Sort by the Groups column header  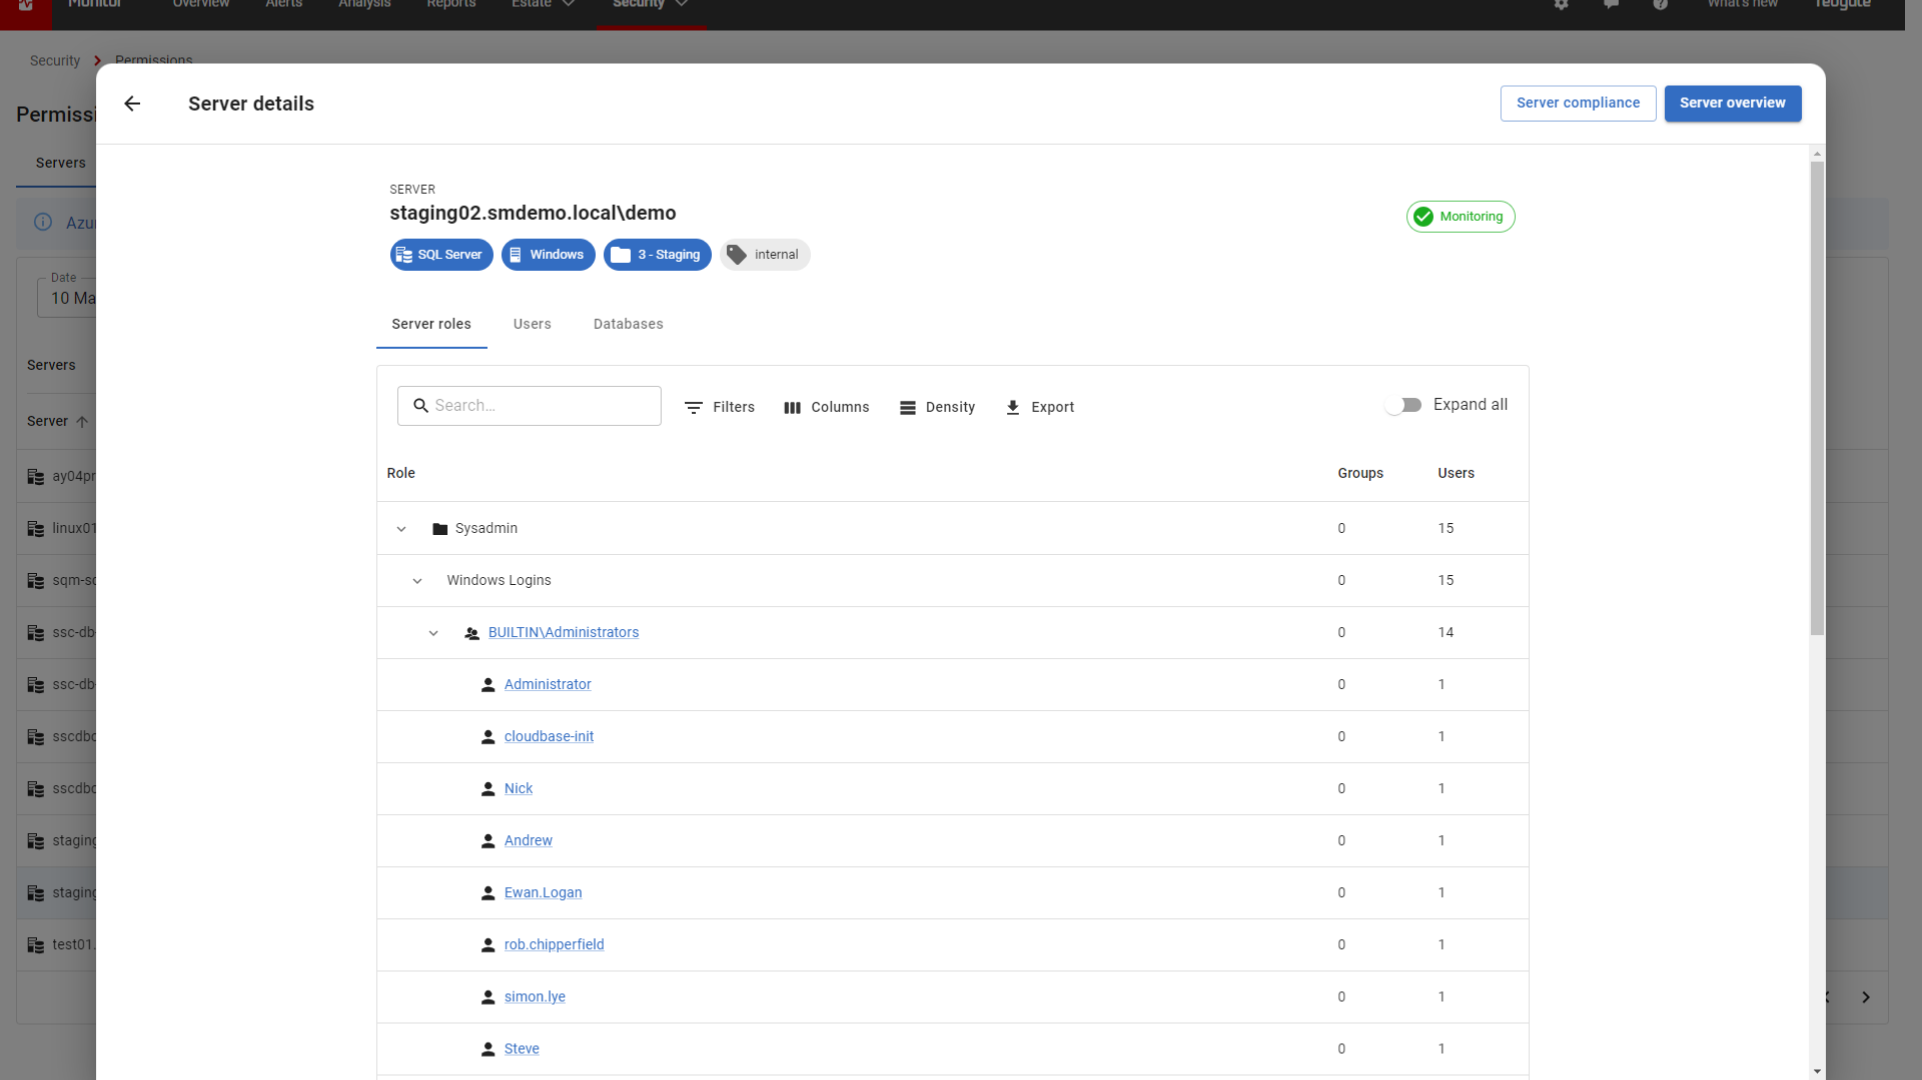click(x=1360, y=473)
